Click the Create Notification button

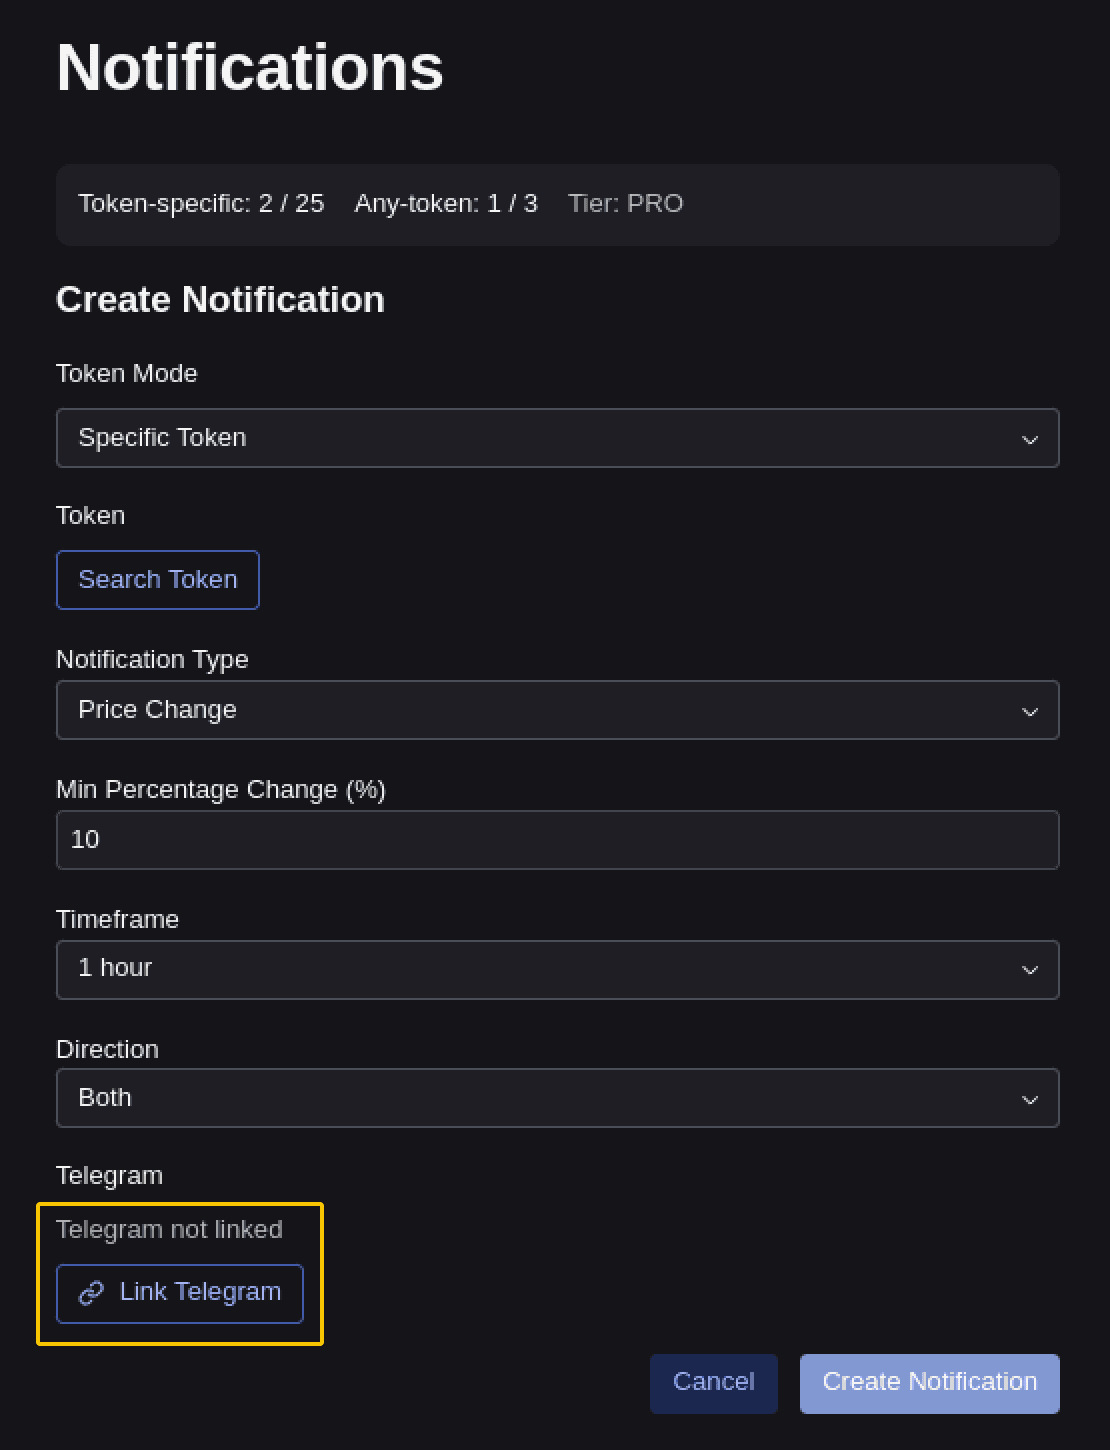click(x=929, y=1383)
